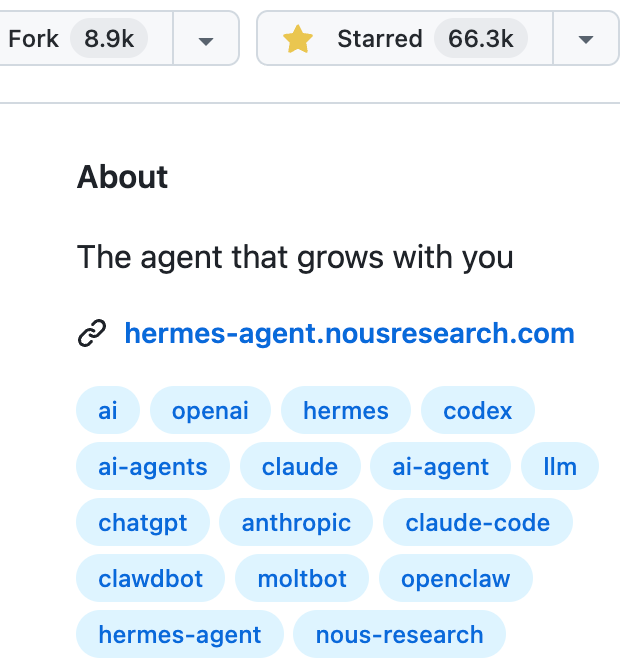Open the 'hermes' topic tag
This screenshot has width=630, height=672.
coord(345,410)
